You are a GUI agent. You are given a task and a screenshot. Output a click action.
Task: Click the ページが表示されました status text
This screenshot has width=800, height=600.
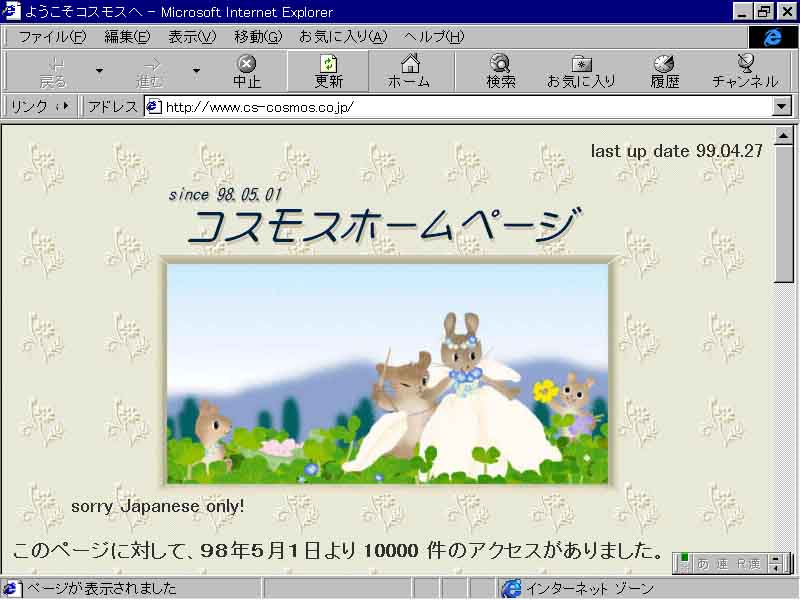(101, 588)
